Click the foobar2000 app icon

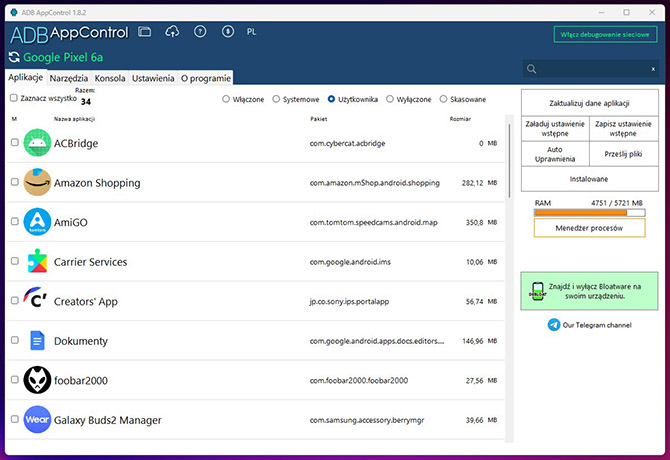pos(37,380)
